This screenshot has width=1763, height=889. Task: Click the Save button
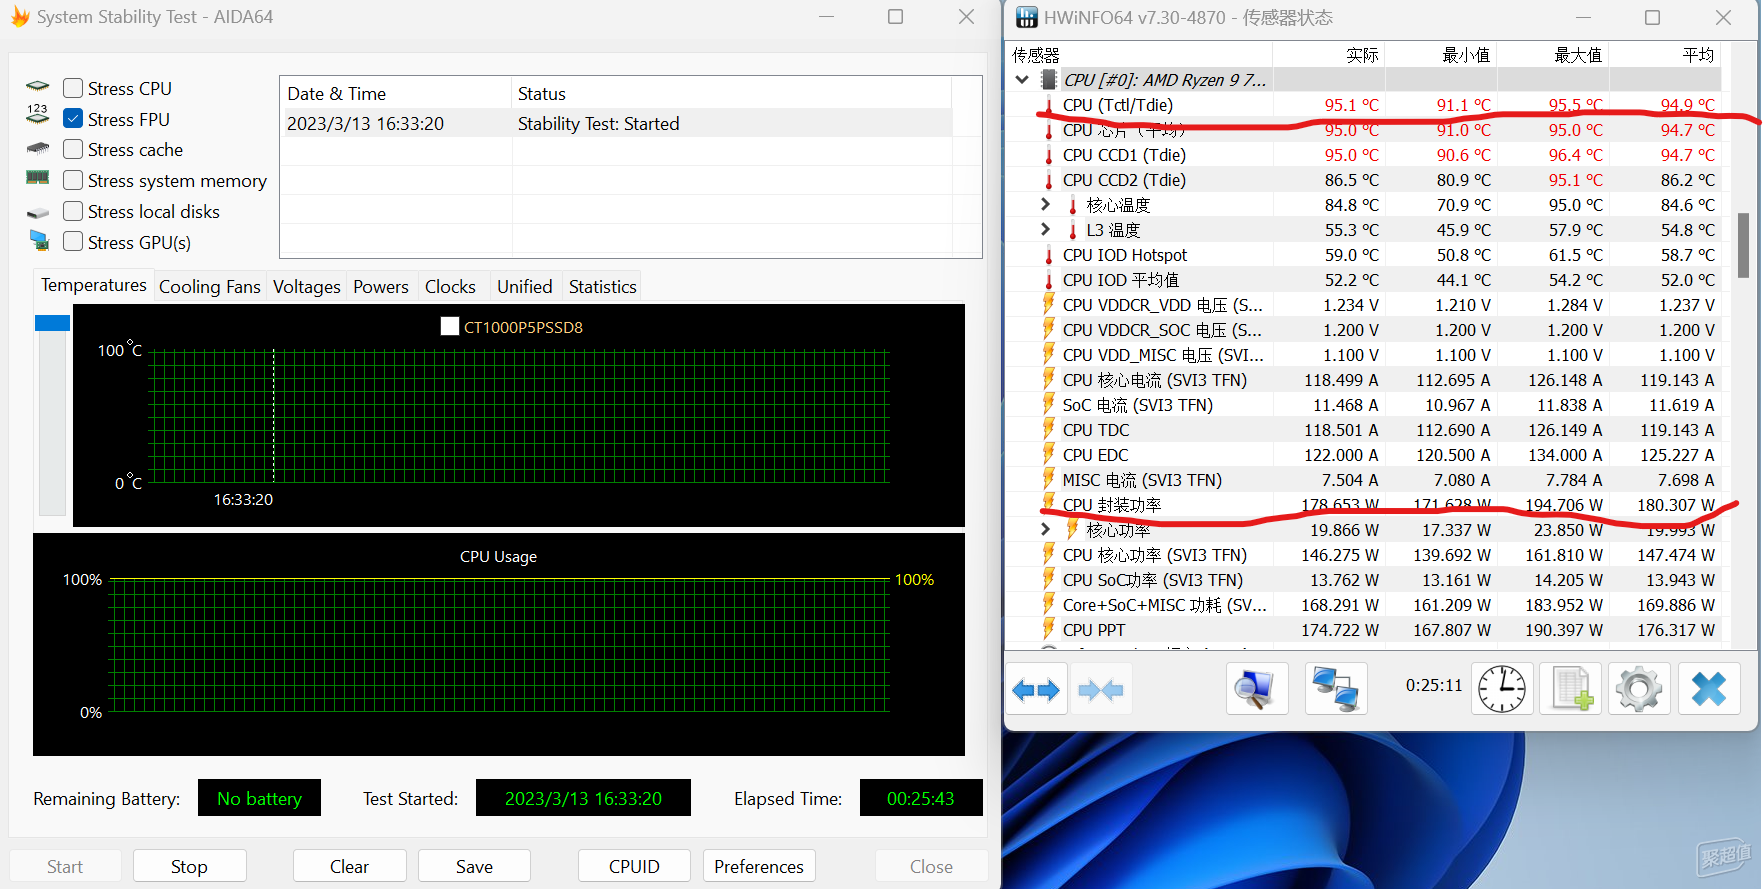[474, 866]
